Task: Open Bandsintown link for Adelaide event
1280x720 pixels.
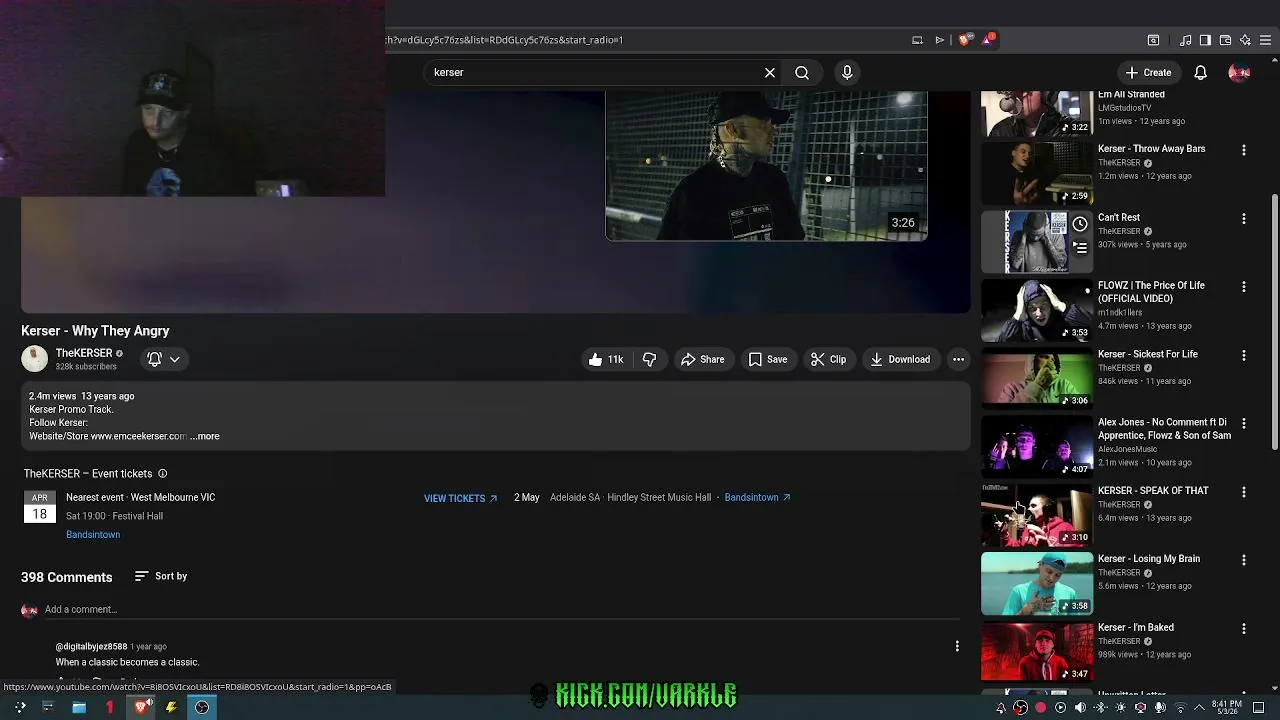Action: (757, 497)
